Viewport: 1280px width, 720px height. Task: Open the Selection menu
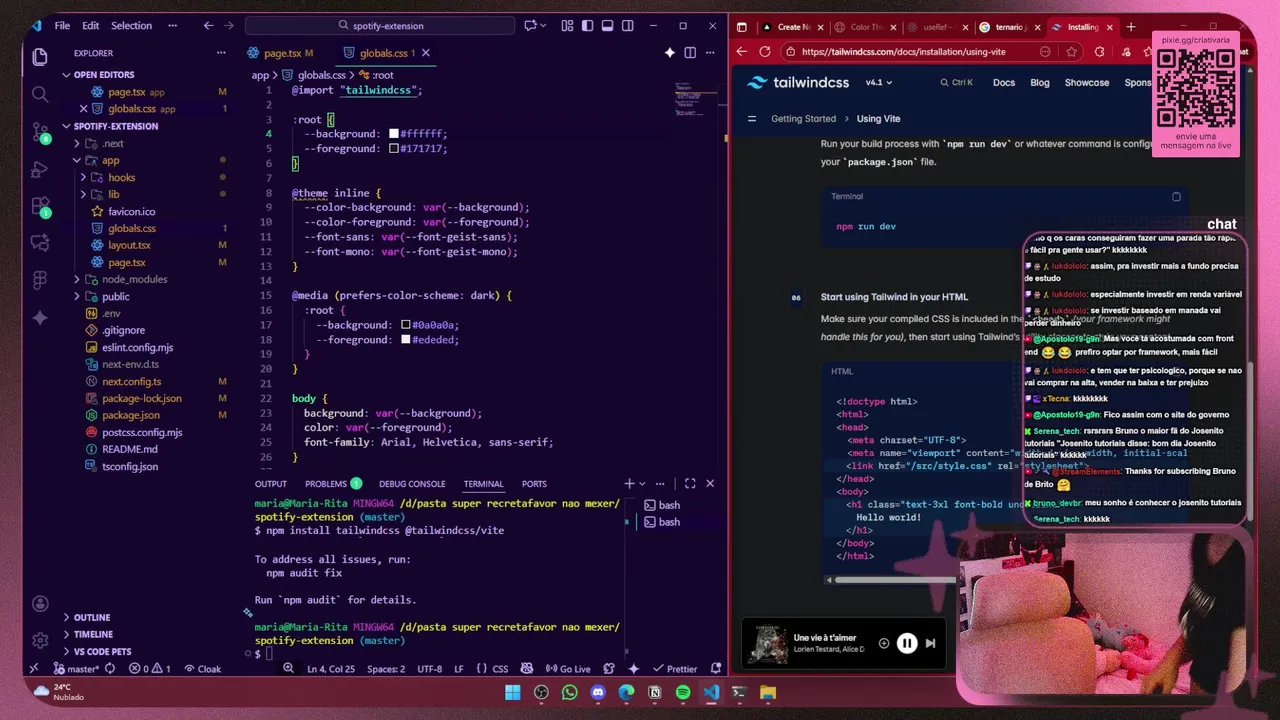(x=131, y=26)
